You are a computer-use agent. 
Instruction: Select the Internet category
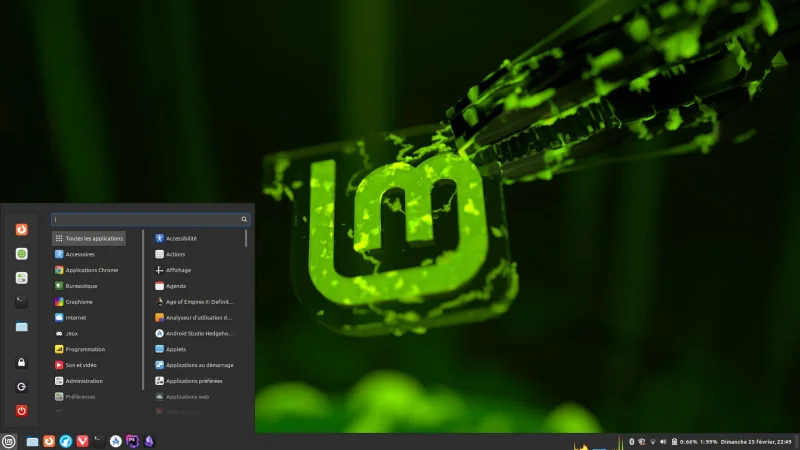click(x=89, y=317)
